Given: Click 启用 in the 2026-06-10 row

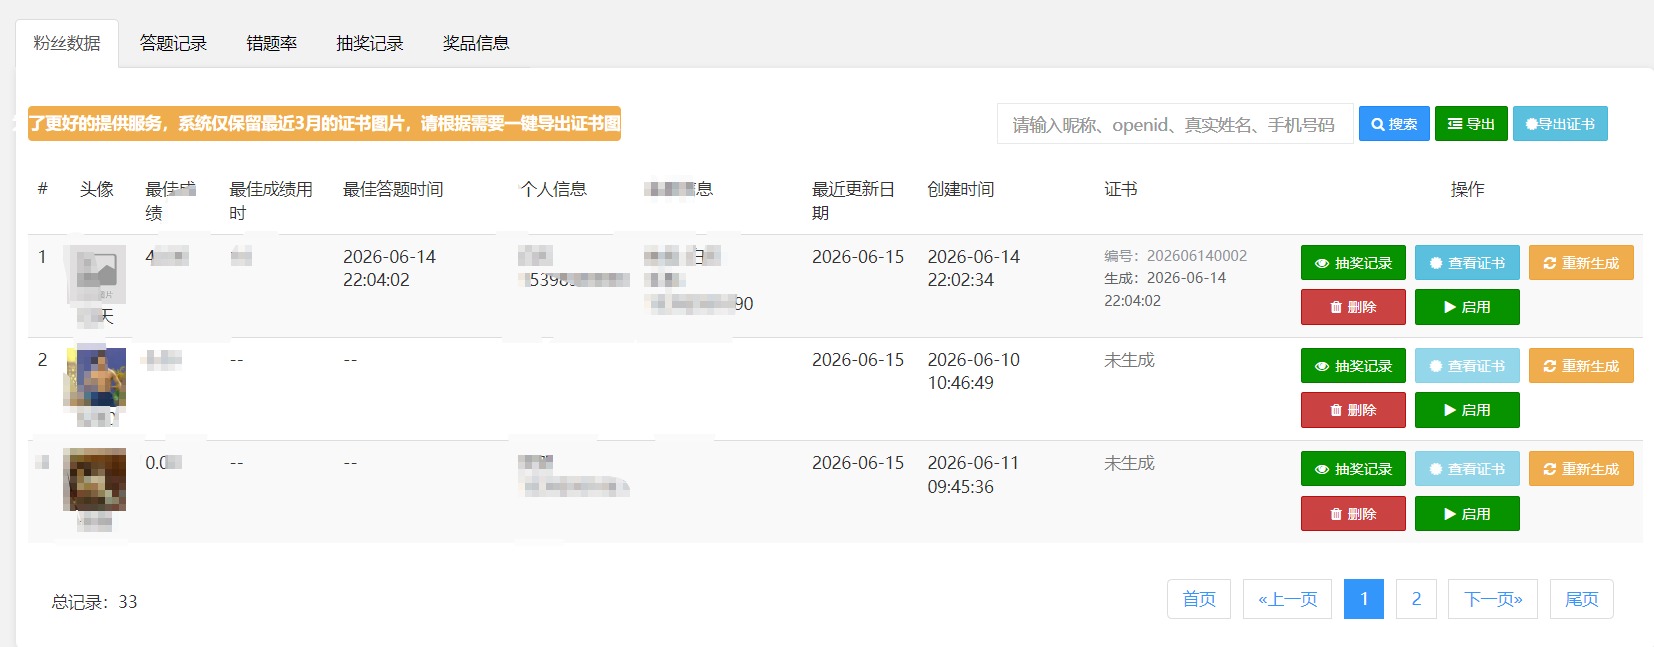Looking at the screenshot, I should pyautogui.click(x=1467, y=410).
